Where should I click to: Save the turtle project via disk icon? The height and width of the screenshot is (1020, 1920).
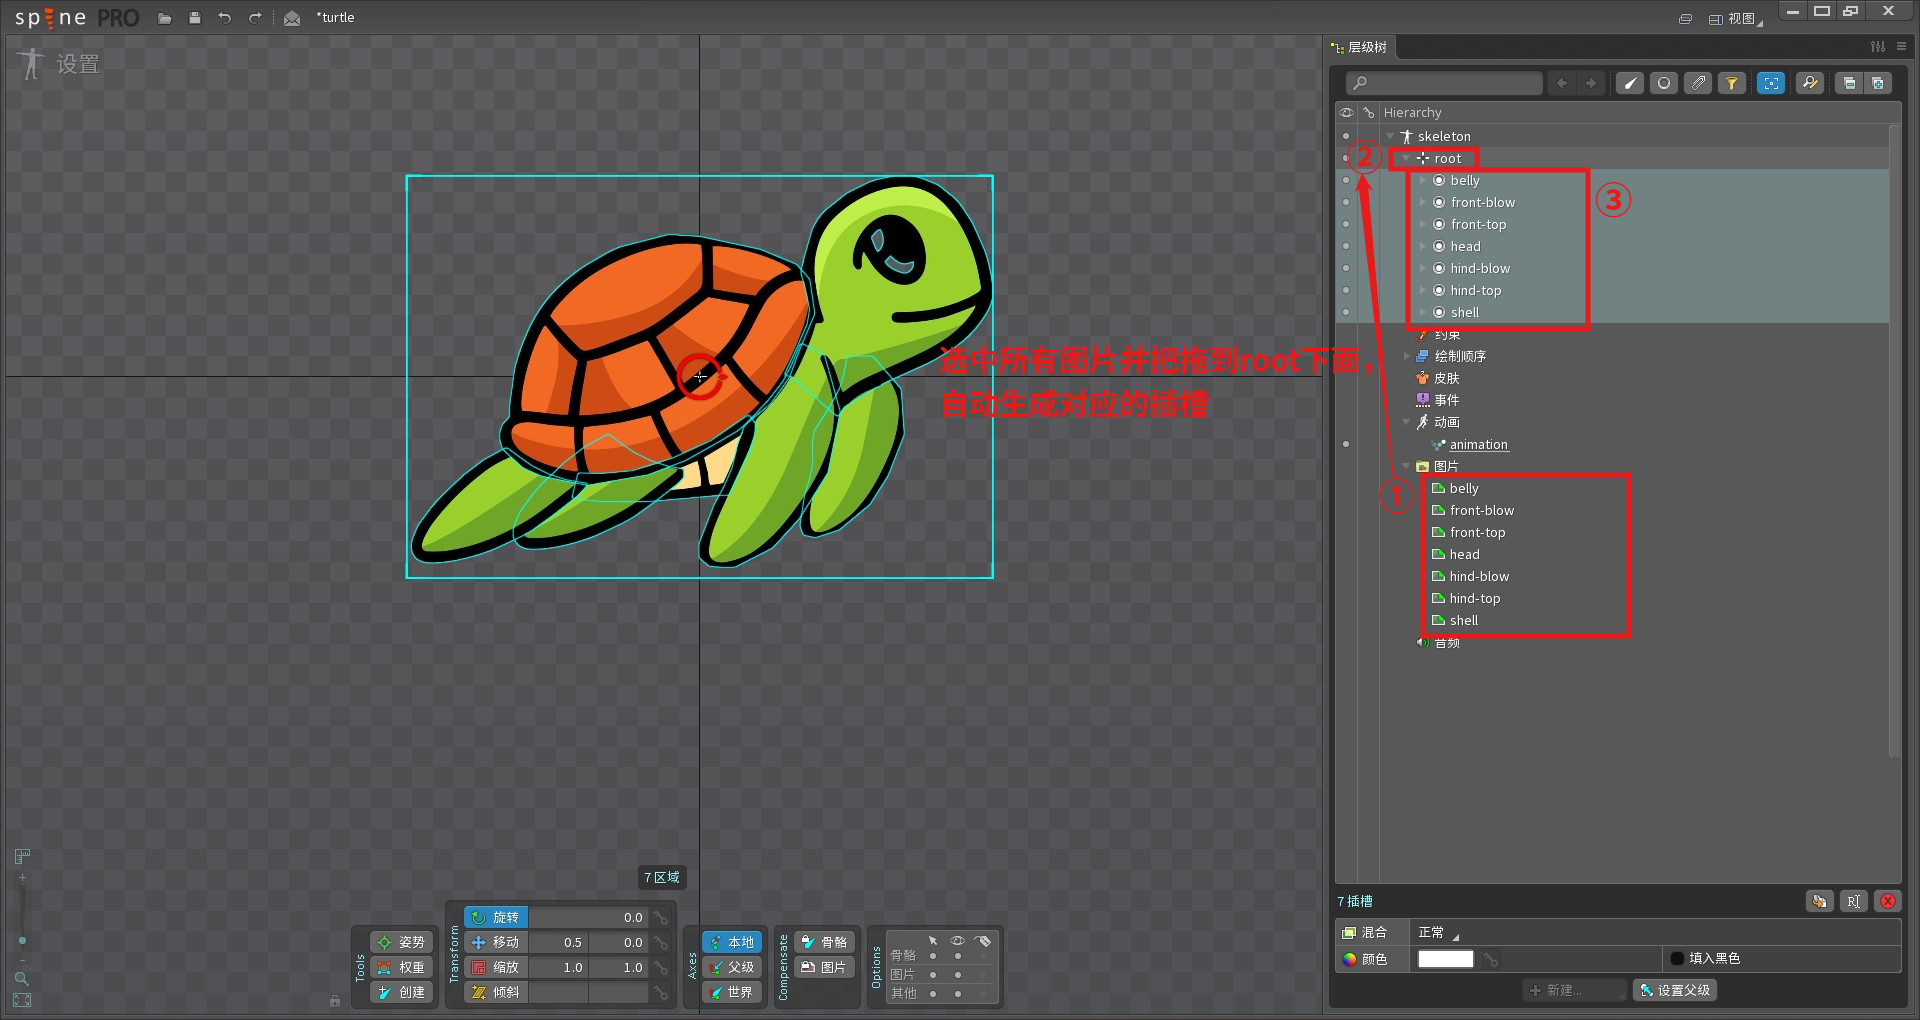point(195,18)
